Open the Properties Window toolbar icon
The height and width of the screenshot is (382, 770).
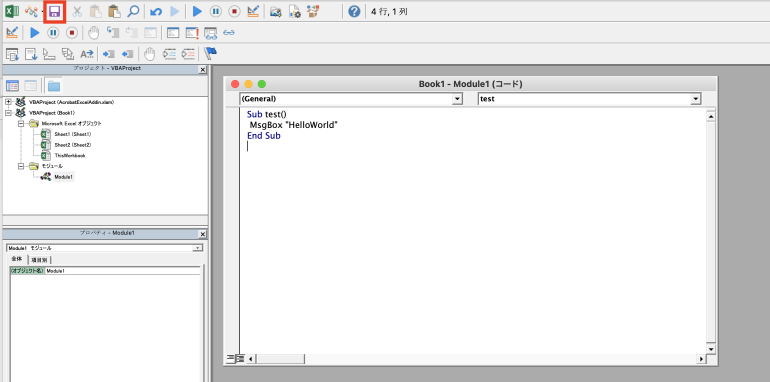(x=294, y=11)
